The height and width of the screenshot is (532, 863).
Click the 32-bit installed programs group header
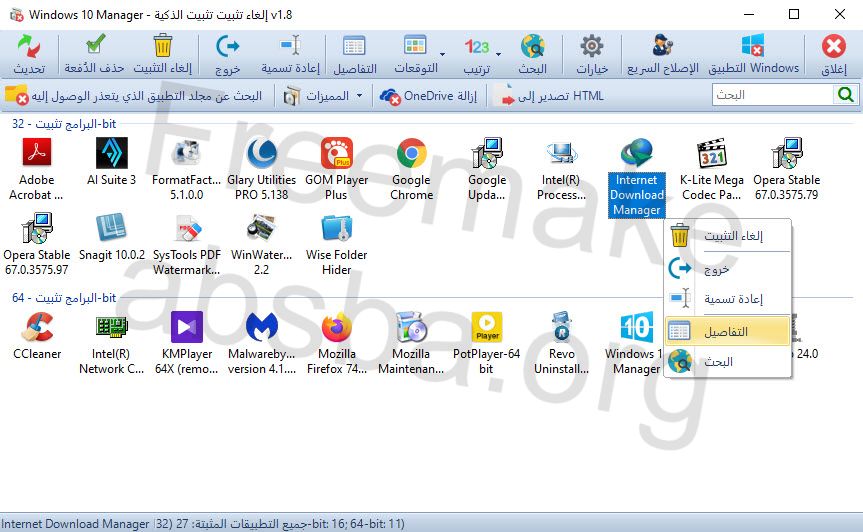click(x=64, y=124)
